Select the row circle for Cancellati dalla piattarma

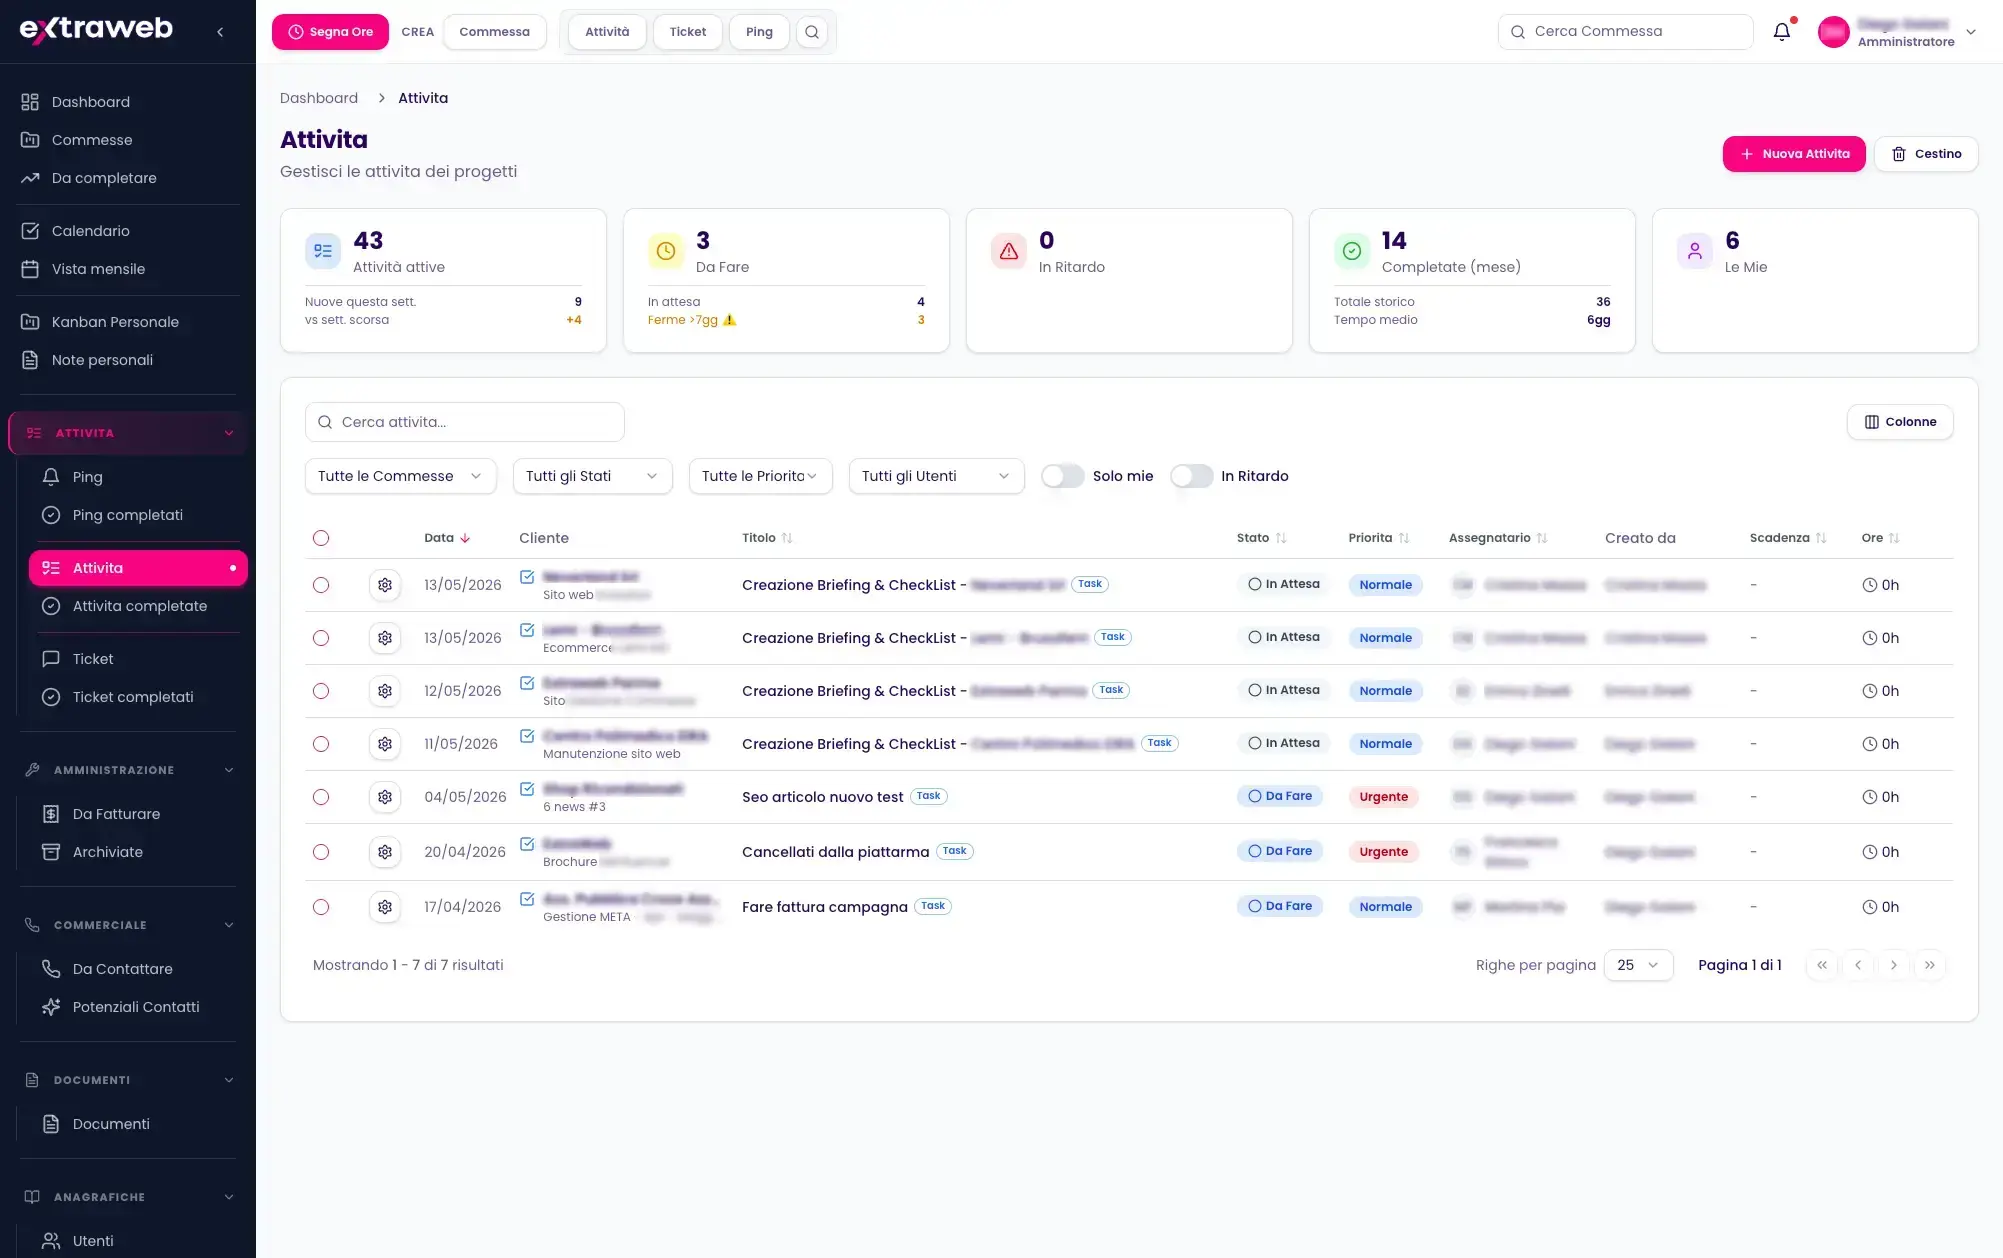[x=321, y=852]
